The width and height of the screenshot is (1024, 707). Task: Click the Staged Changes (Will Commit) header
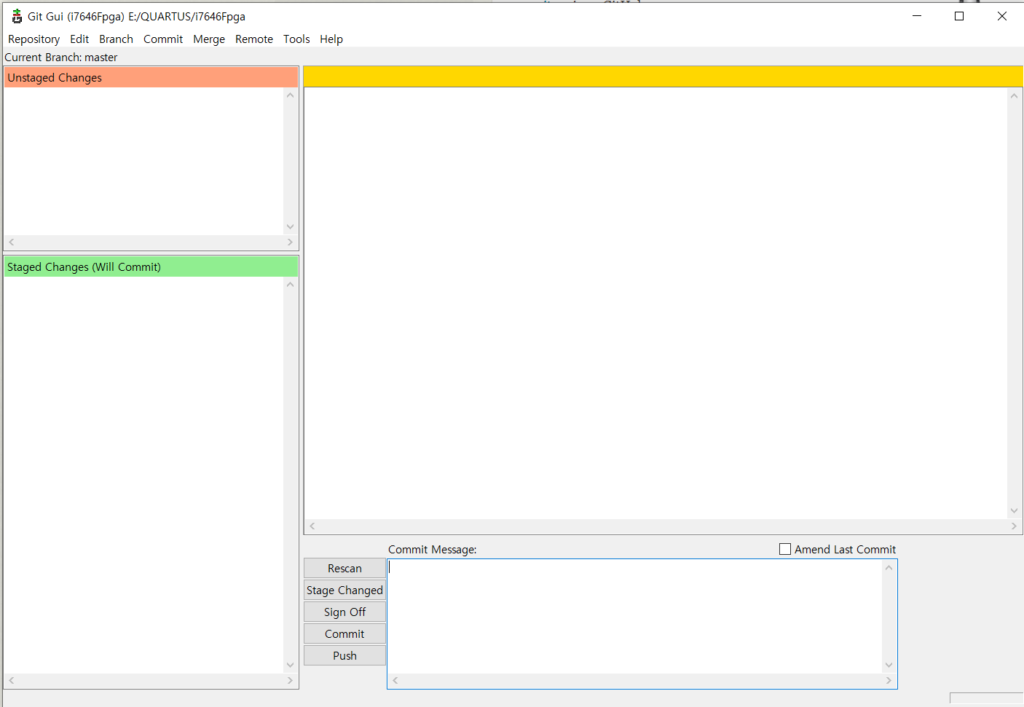[150, 267]
